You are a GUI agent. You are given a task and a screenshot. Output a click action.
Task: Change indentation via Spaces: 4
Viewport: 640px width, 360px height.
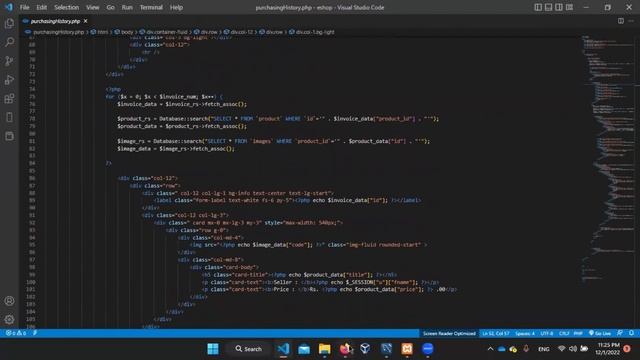tap(525, 333)
